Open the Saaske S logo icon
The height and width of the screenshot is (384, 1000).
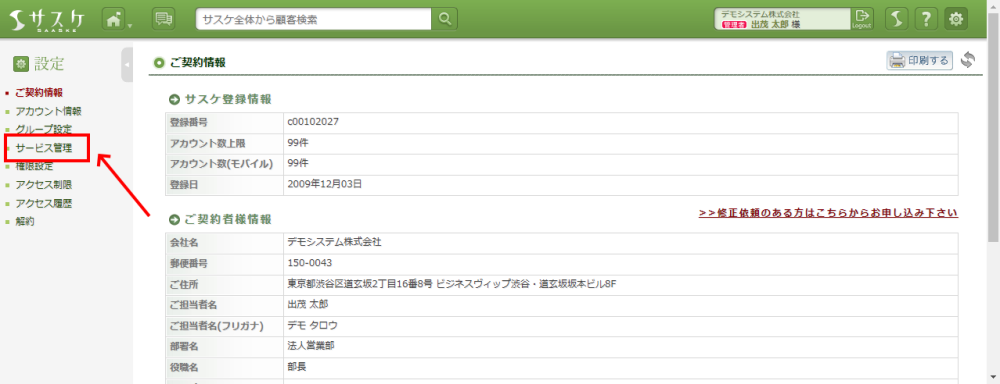(x=897, y=19)
